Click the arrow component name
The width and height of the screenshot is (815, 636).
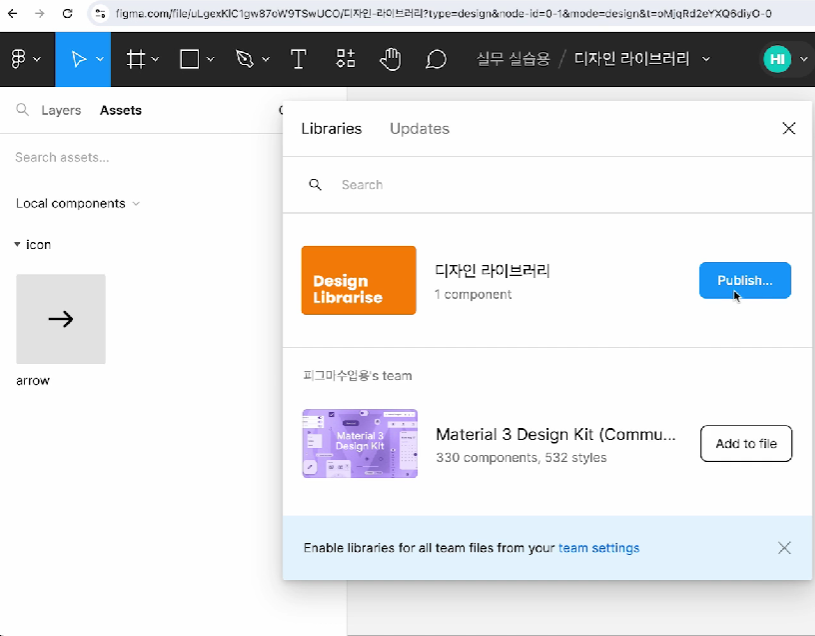pyautogui.click(x=33, y=380)
